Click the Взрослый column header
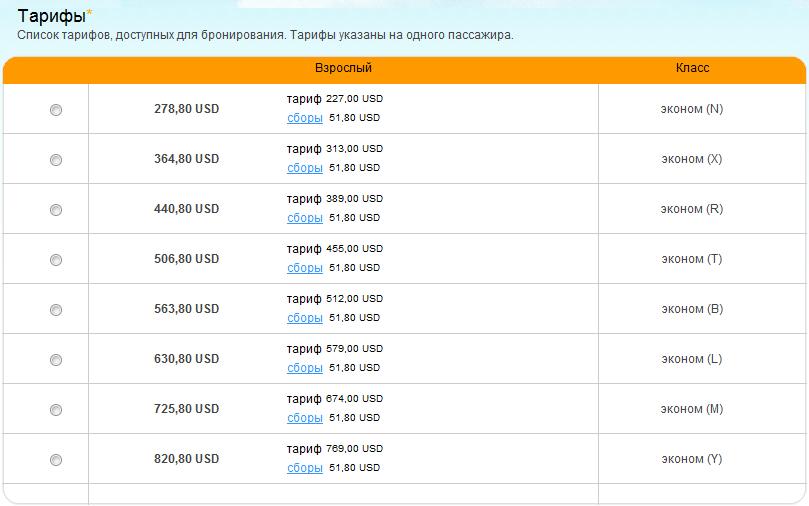The height and width of the screenshot is (506, 809). 343,68
